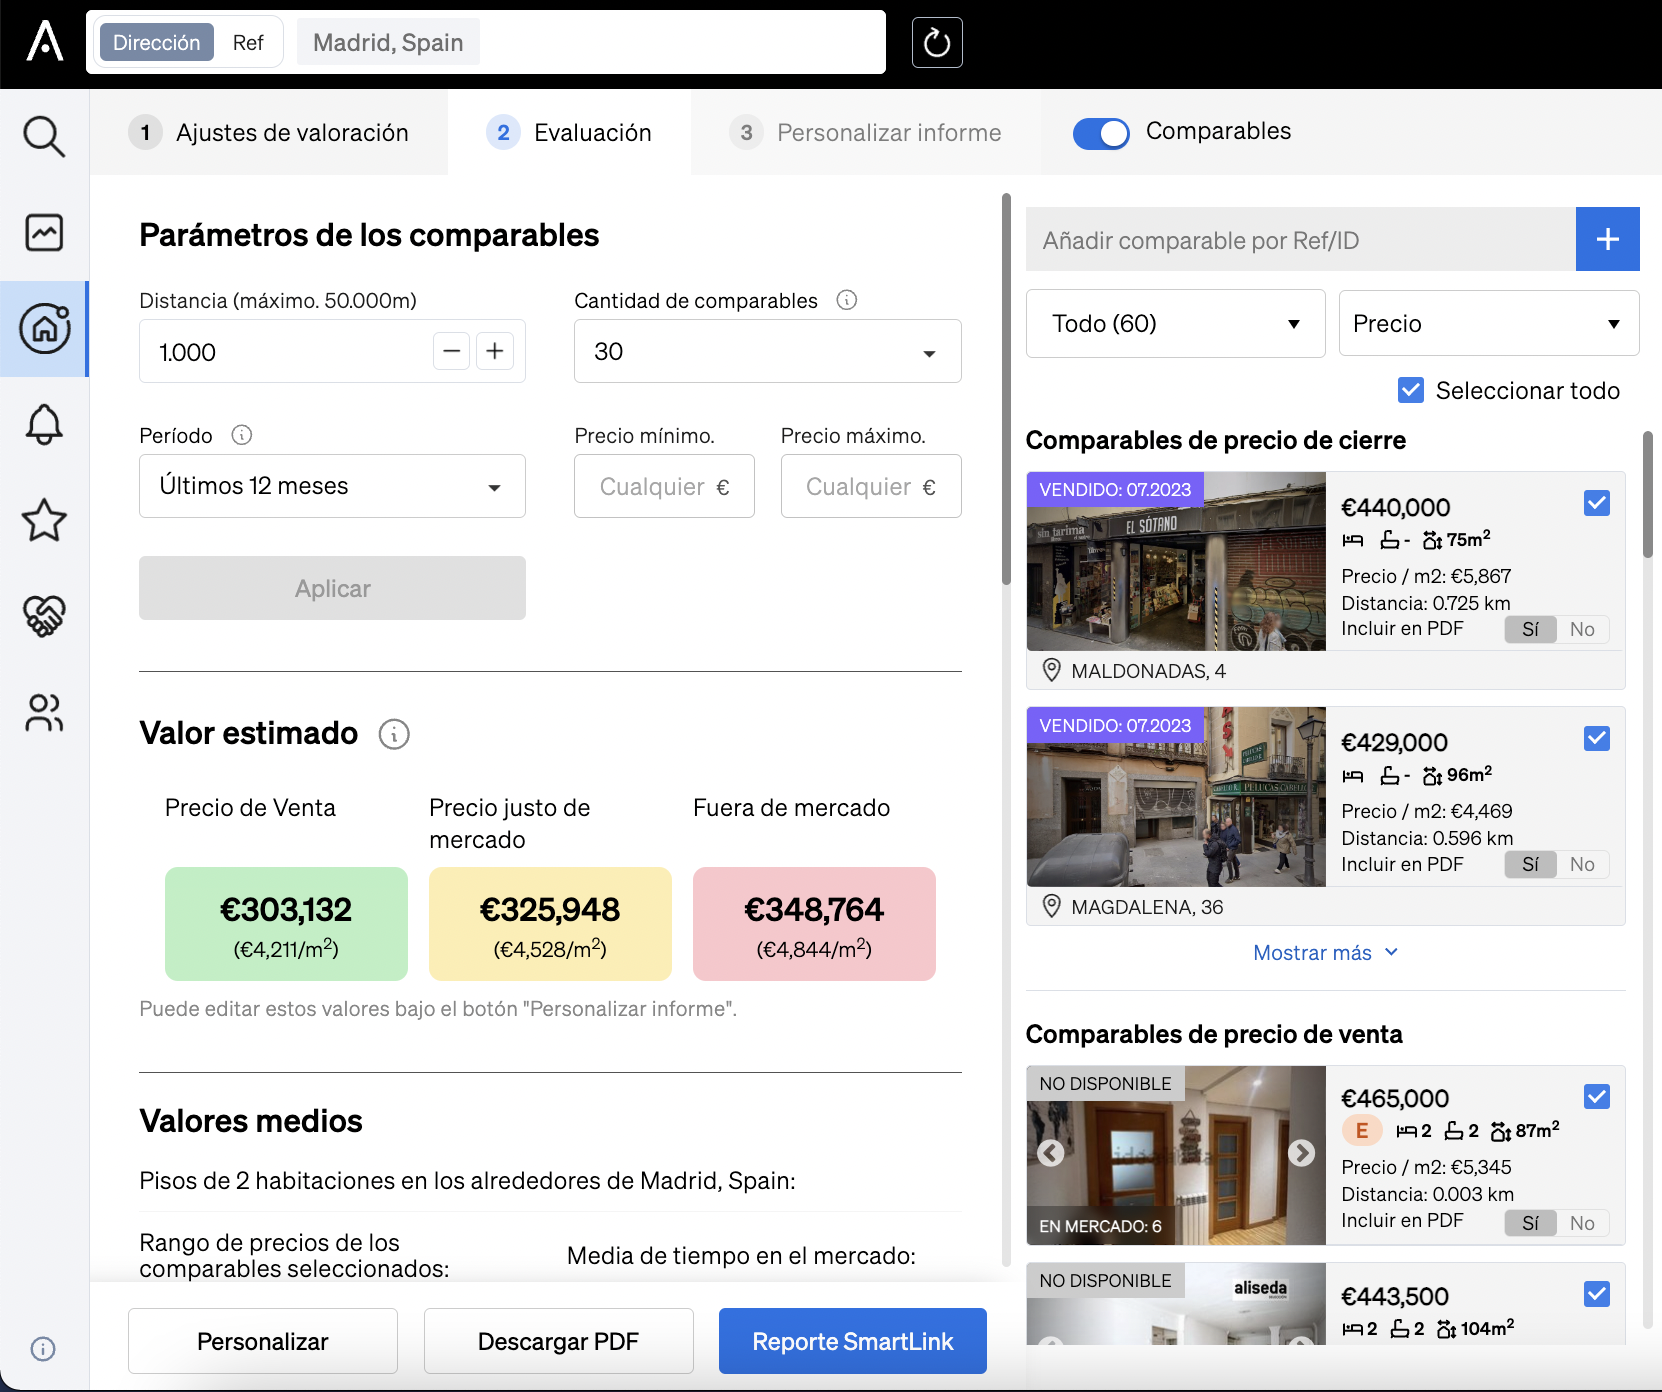This screenshot has height=1392, width=1662.
Task: Open the market chart icon in the sidebar
Action: pyautogui.click(x=44, y=233)
